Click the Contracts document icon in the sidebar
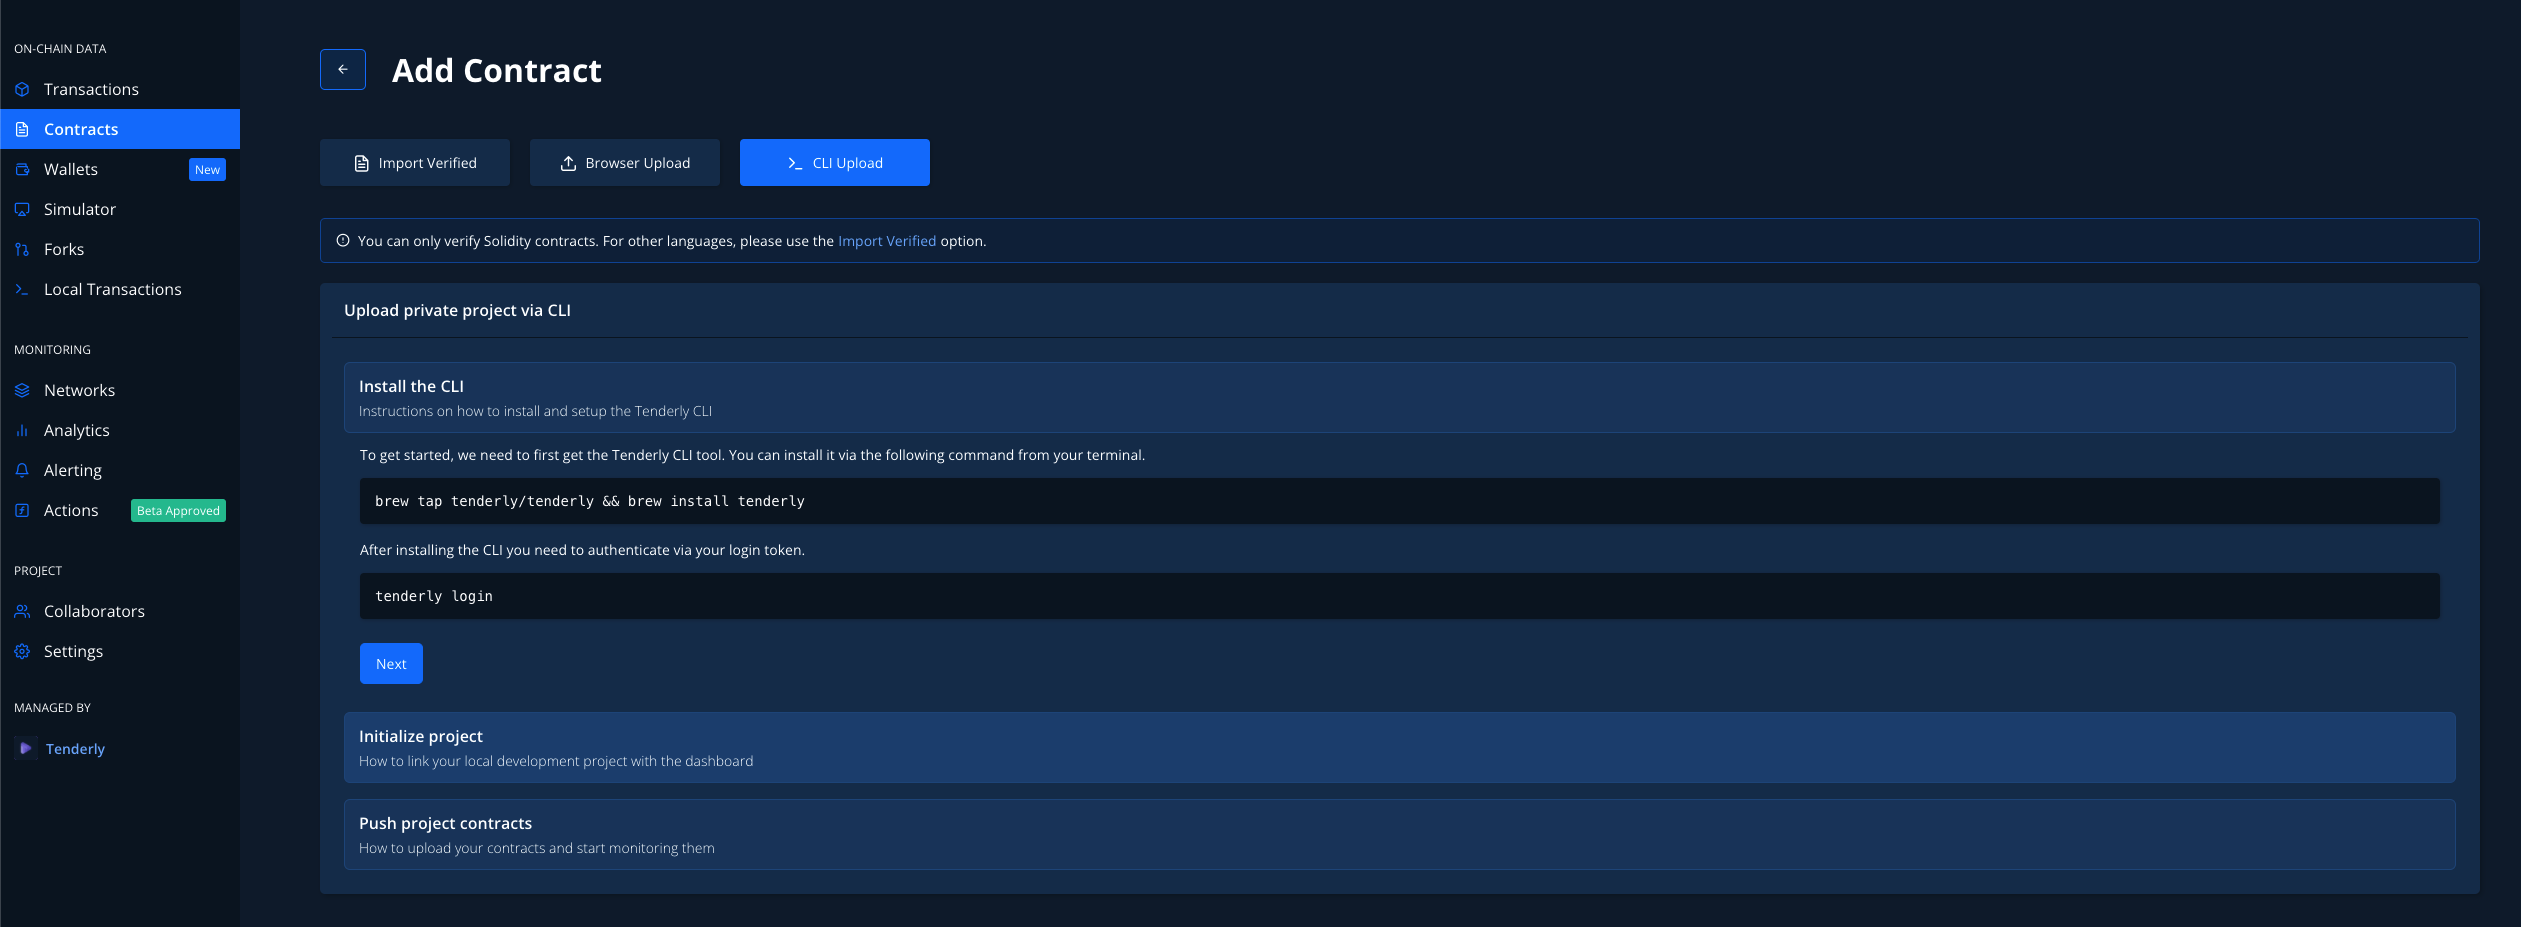 coord(22,129)
